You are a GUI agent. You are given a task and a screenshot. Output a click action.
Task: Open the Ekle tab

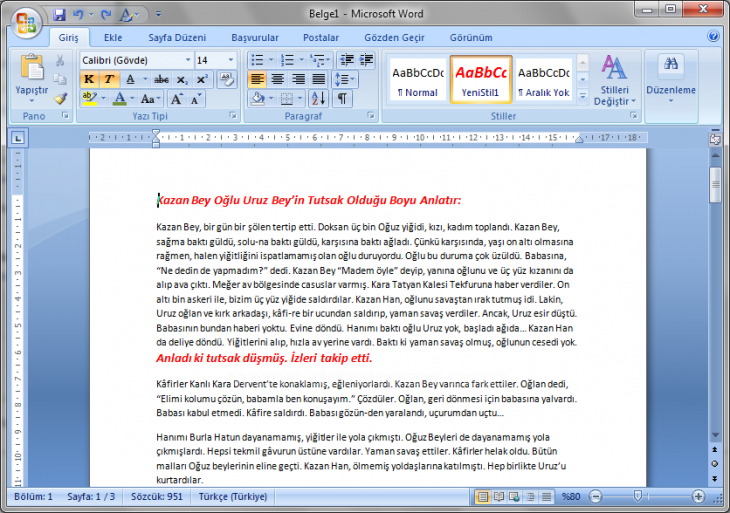[113, 38]
